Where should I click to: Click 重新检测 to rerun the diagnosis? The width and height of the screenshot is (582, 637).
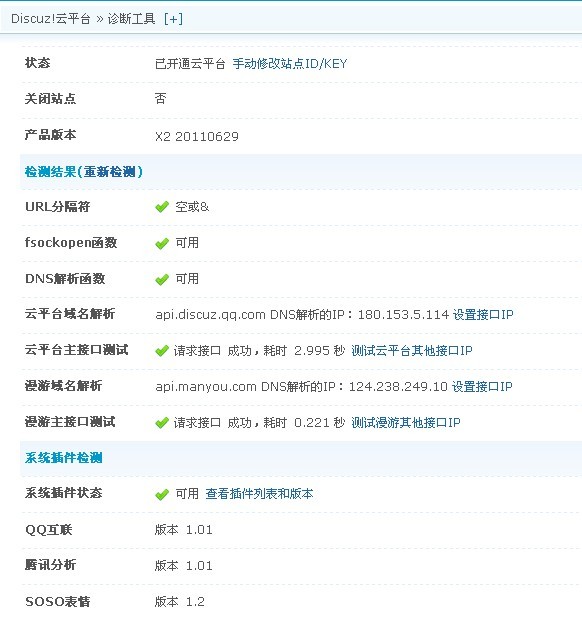[110, 172]
